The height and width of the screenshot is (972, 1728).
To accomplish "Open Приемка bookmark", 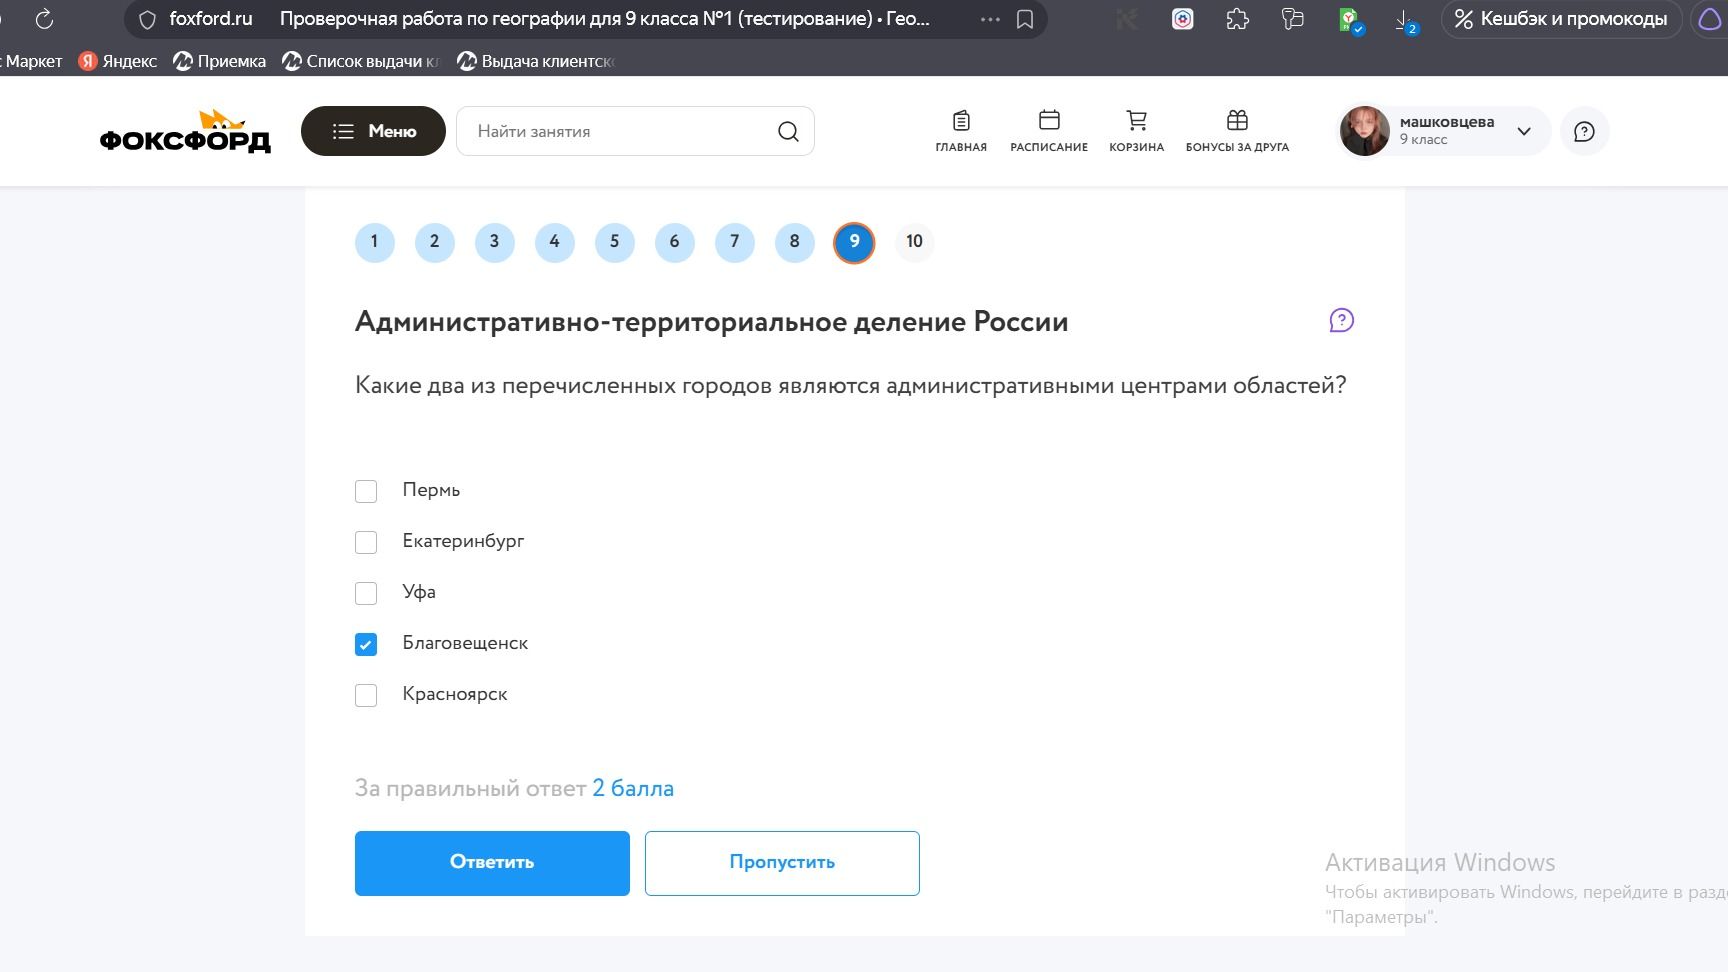I will point(219,61).
